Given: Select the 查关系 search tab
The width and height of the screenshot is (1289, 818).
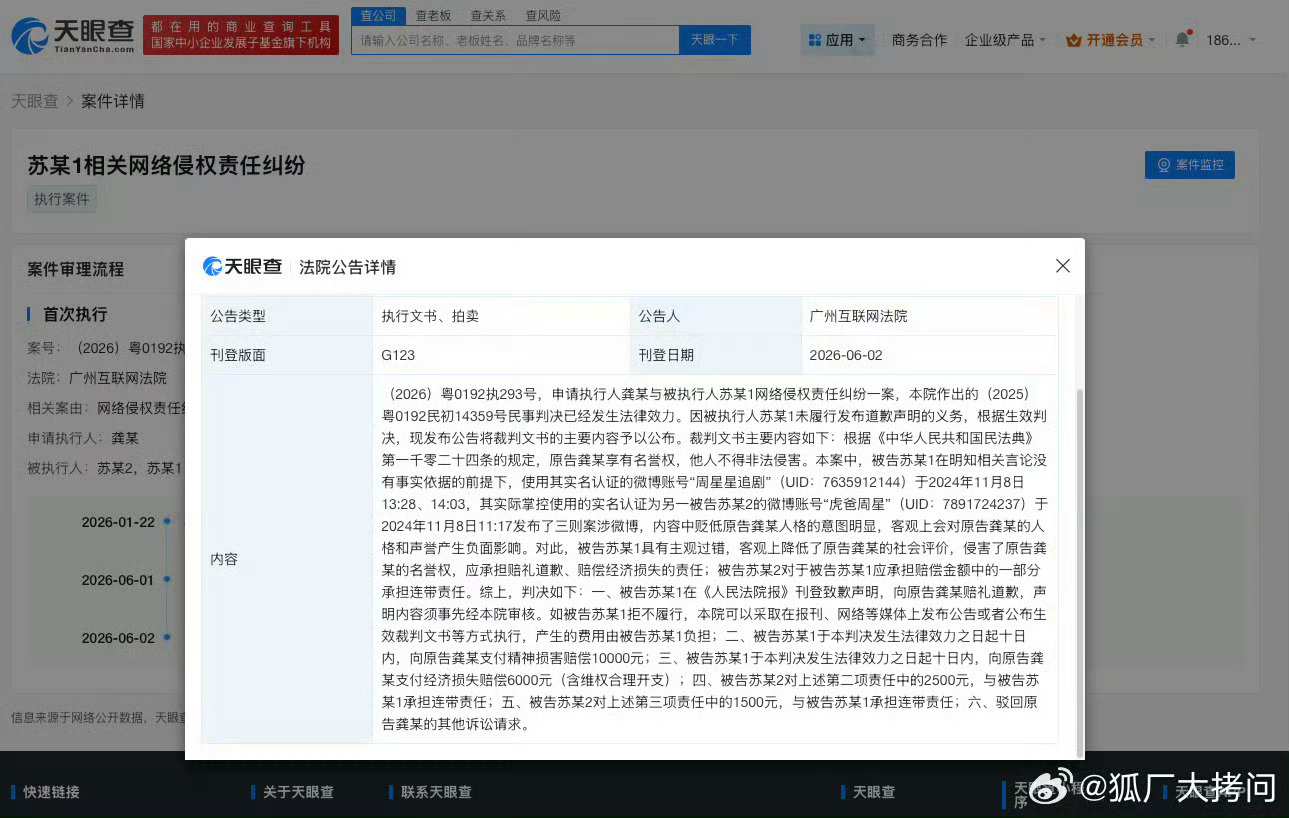Looking at the screenshot, I should 488,15.
